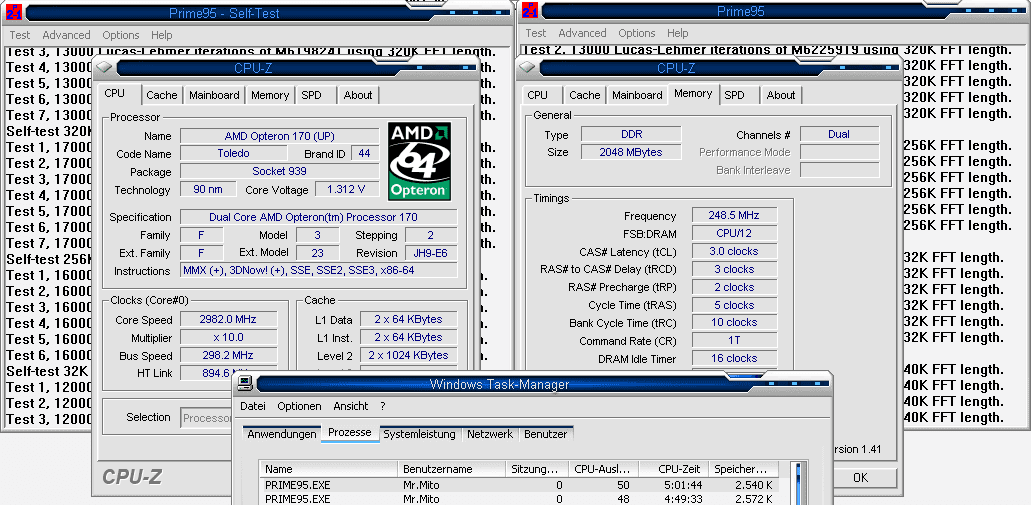Open Optionen menu in Task-Manager

click(299, 406)
